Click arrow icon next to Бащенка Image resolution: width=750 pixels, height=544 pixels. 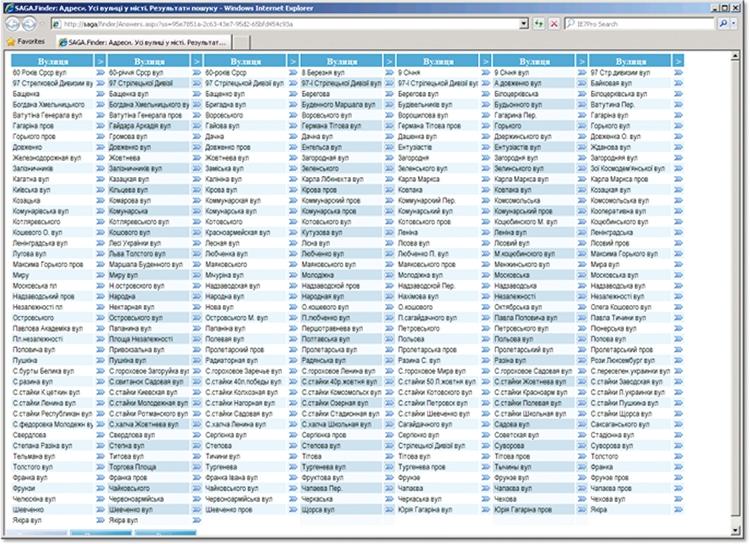pyautogui.click(x=100, y=93)
